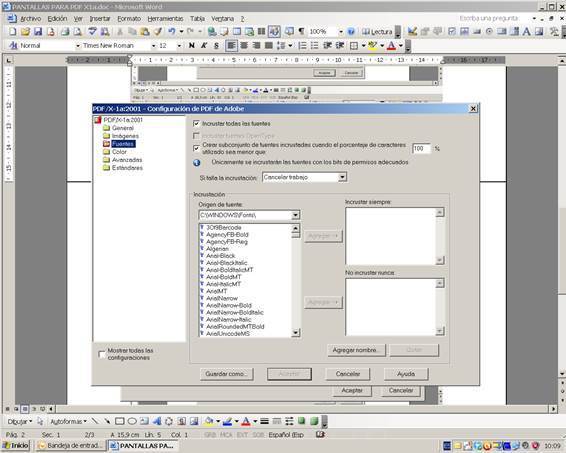Click the Align right icon
This screenshot has width=566, height=453.
(256, 45)
